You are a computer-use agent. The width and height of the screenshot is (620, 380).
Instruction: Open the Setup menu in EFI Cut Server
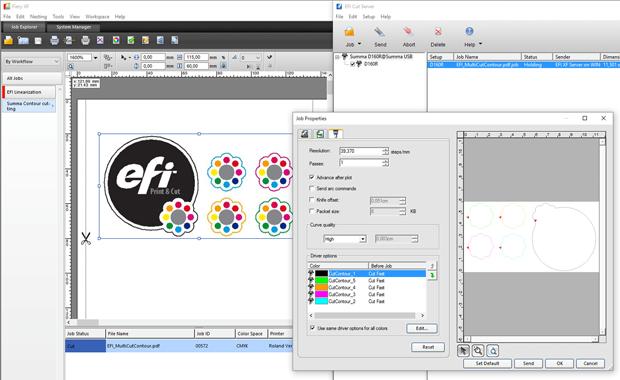pyautogui.click(x=369, y=17)
